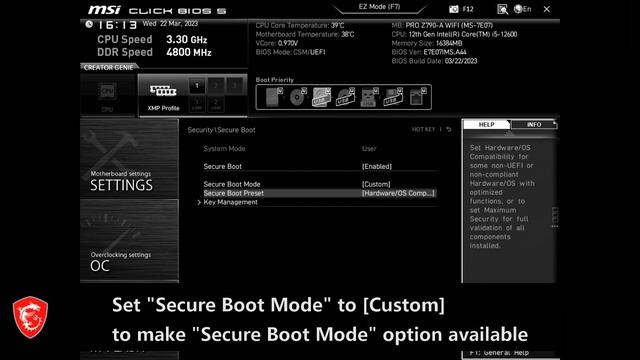Viewport: 640px width, 360px height.
Task: Click the help panel scrollbar handle
Action: coord(555,218)
